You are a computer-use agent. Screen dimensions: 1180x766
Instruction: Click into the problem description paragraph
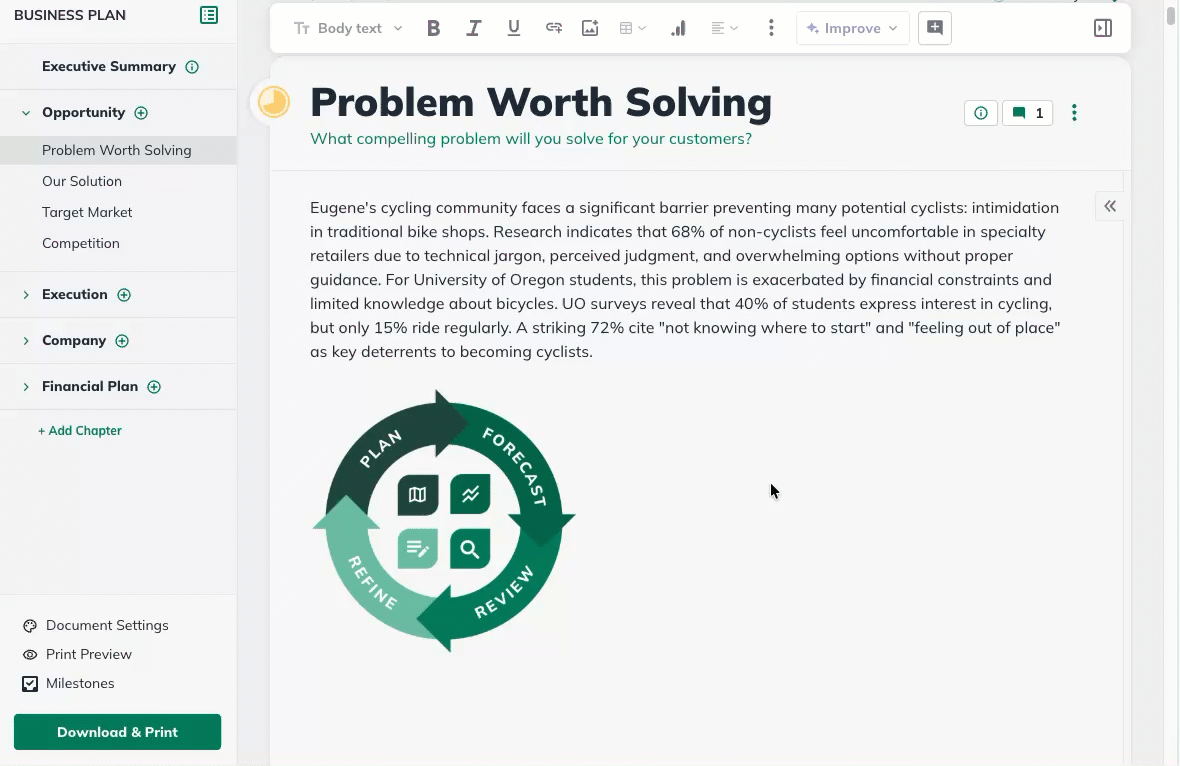pos(686,280)
